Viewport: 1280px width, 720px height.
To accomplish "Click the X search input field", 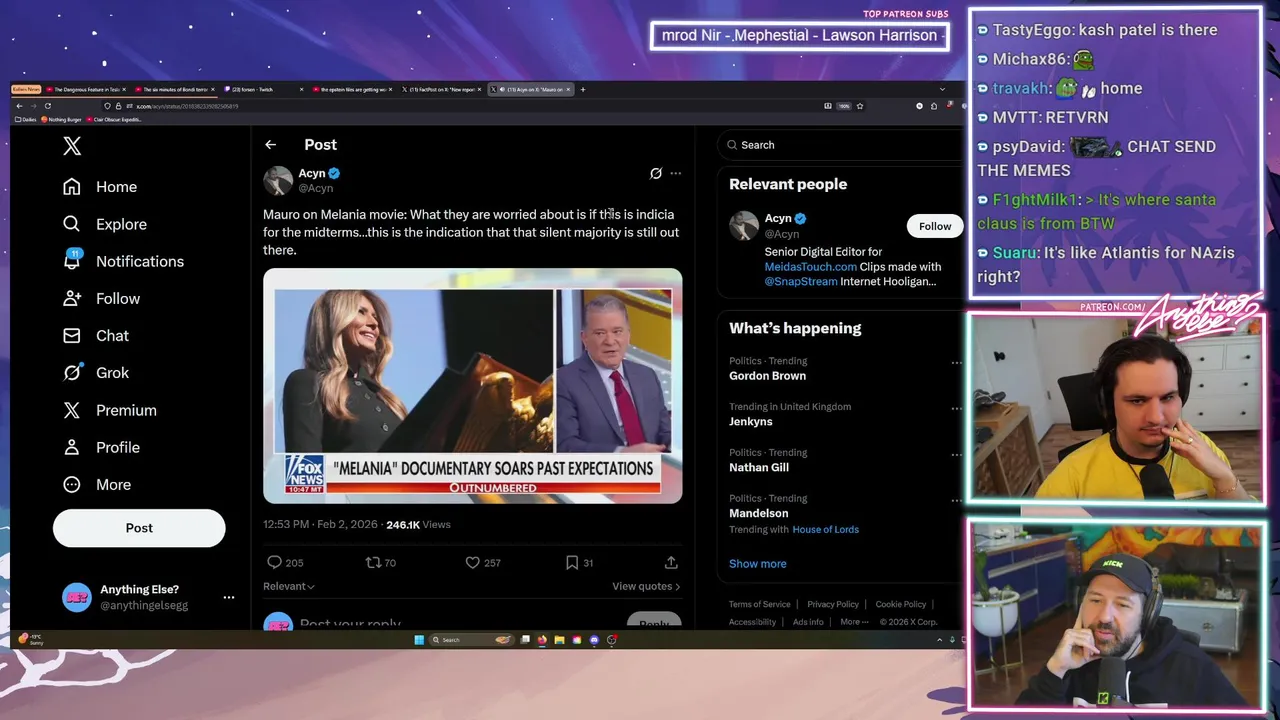I will [840, 145].
